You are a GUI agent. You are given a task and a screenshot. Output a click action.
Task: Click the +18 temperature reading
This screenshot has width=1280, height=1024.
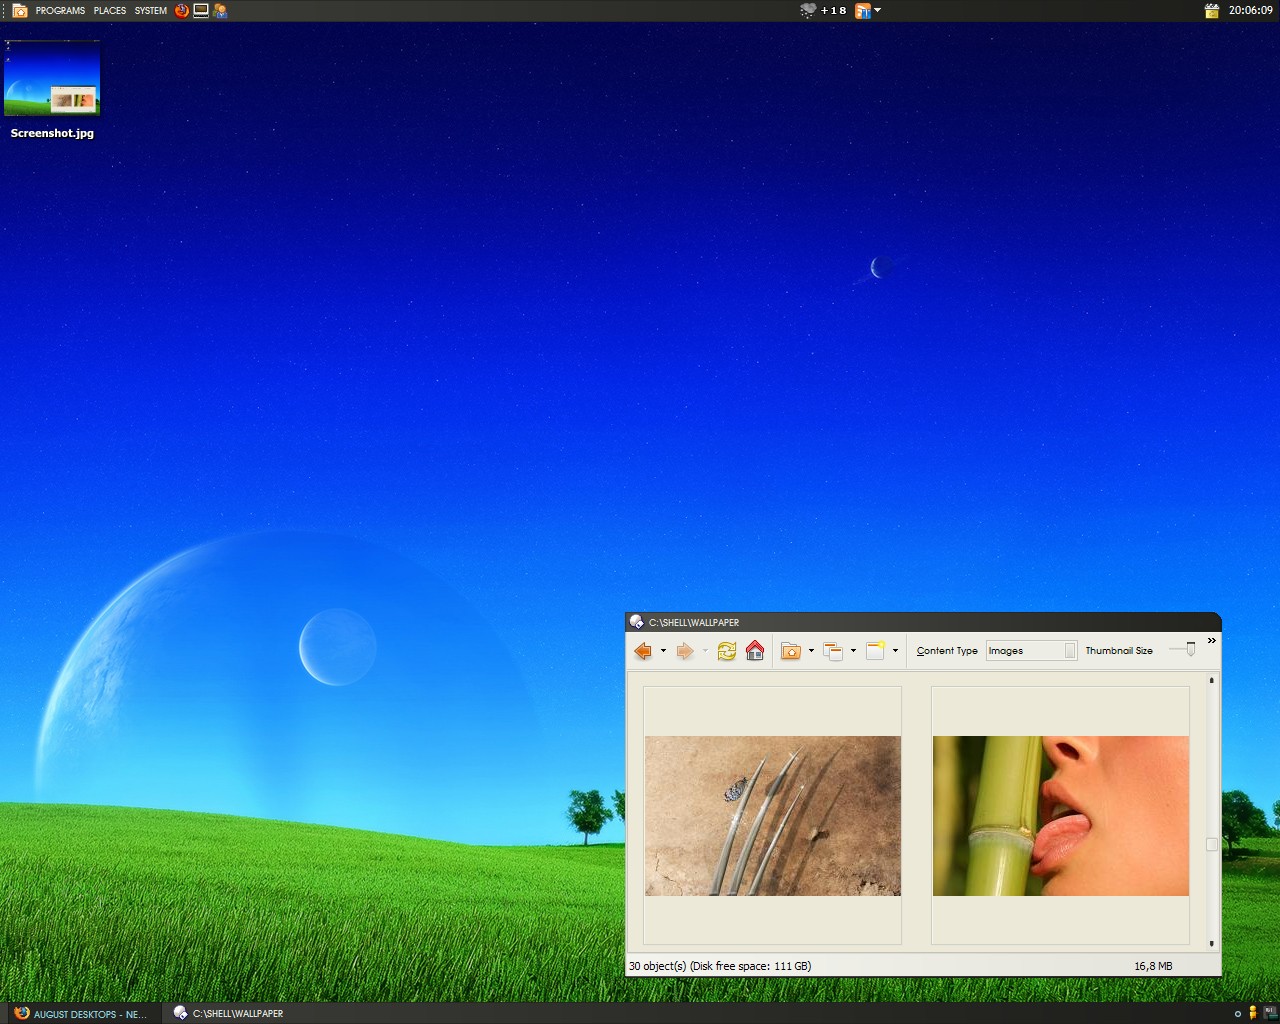tap(833, 10)
